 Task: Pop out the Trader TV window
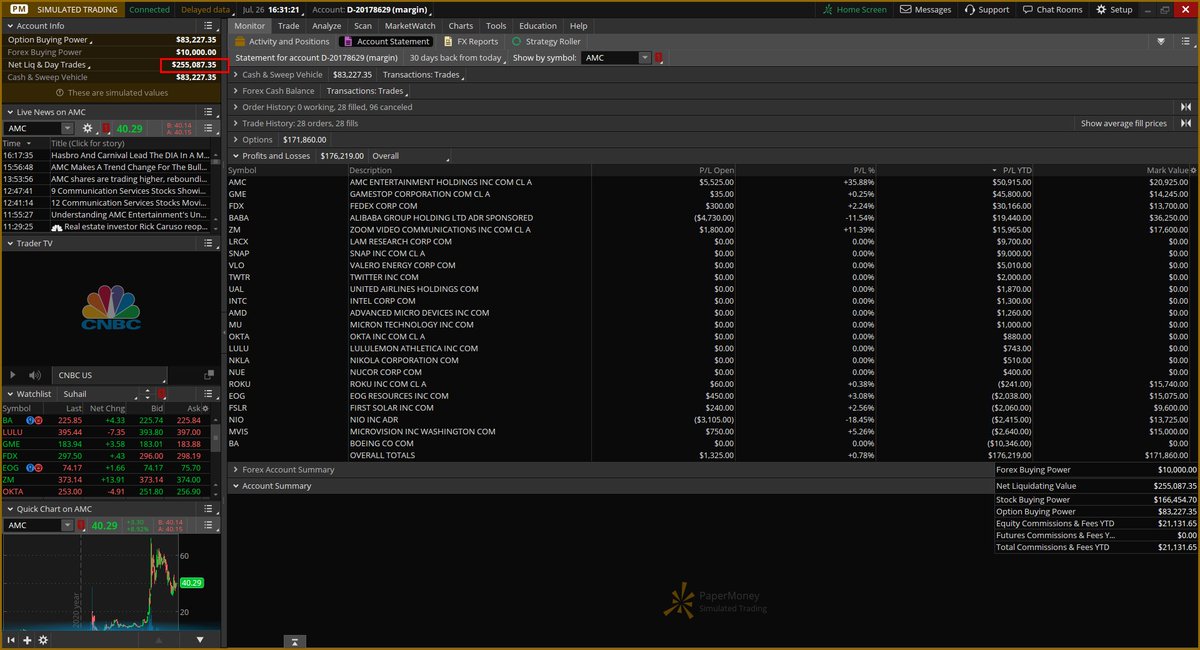pyautogui.click(x=209, y=375)
